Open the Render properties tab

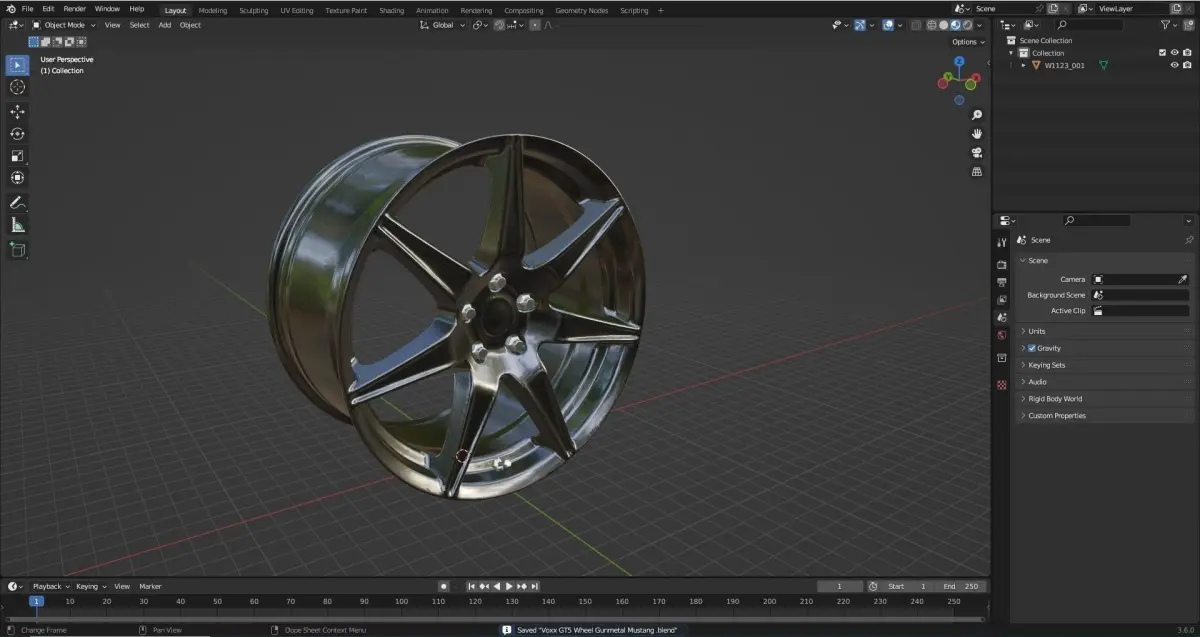(1002, 265)
